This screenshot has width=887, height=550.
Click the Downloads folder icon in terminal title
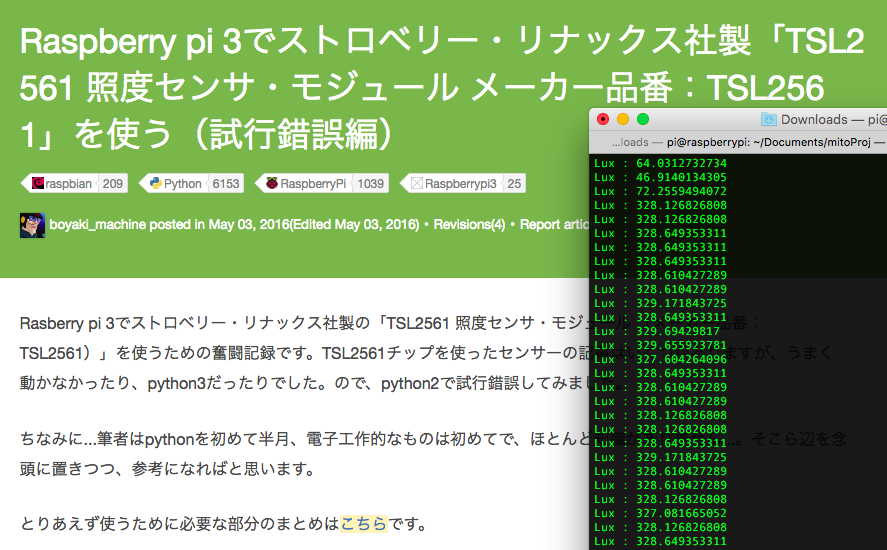coord(768,119)
